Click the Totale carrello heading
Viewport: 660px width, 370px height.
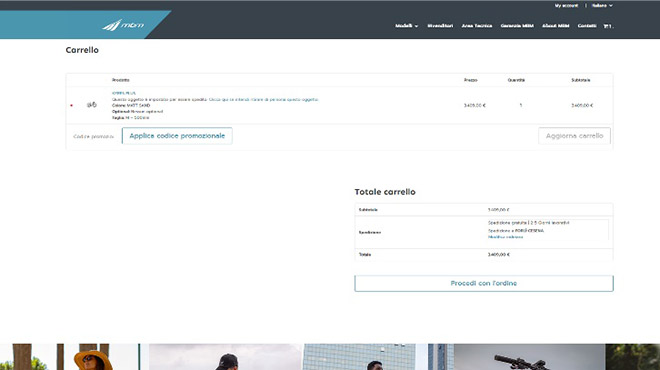point(385,192)
